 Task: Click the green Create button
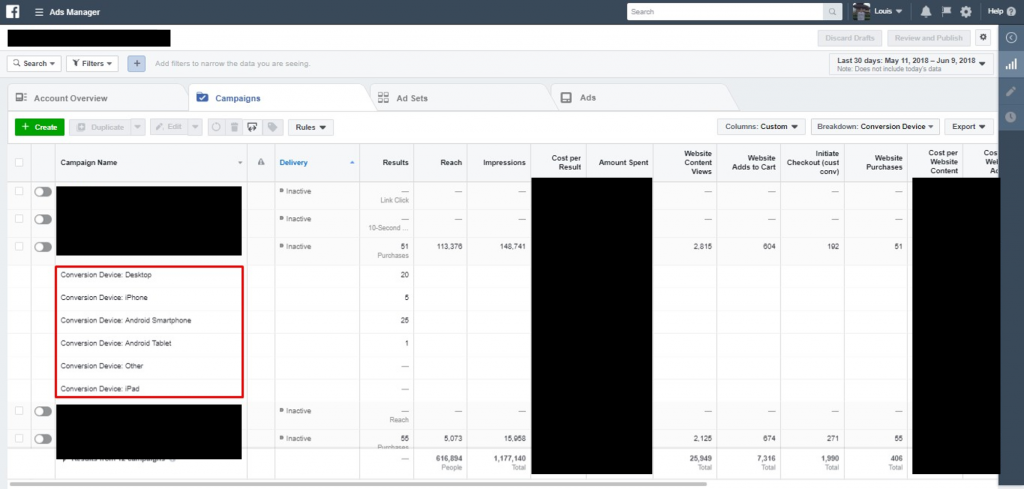click(39, 127)
